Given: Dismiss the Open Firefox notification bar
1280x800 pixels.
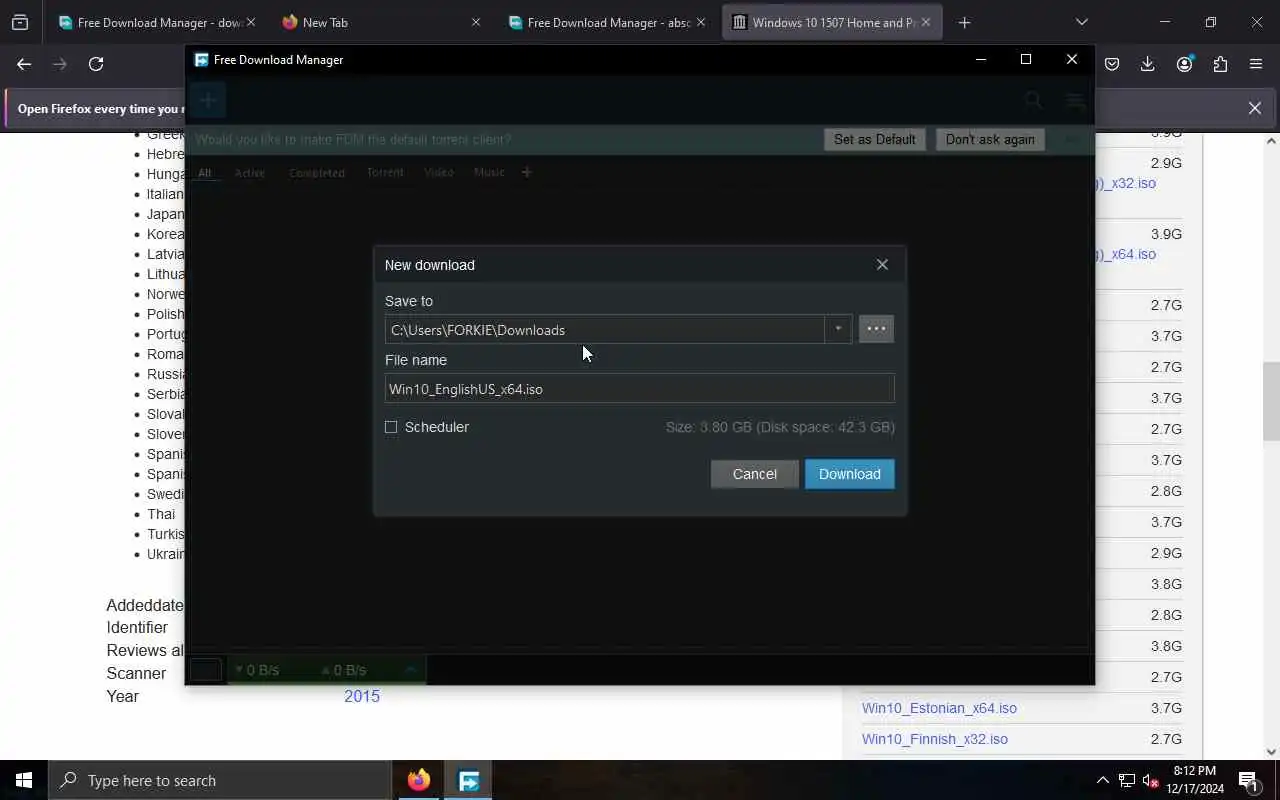Looking at the screenshot, I should 1255,108.
